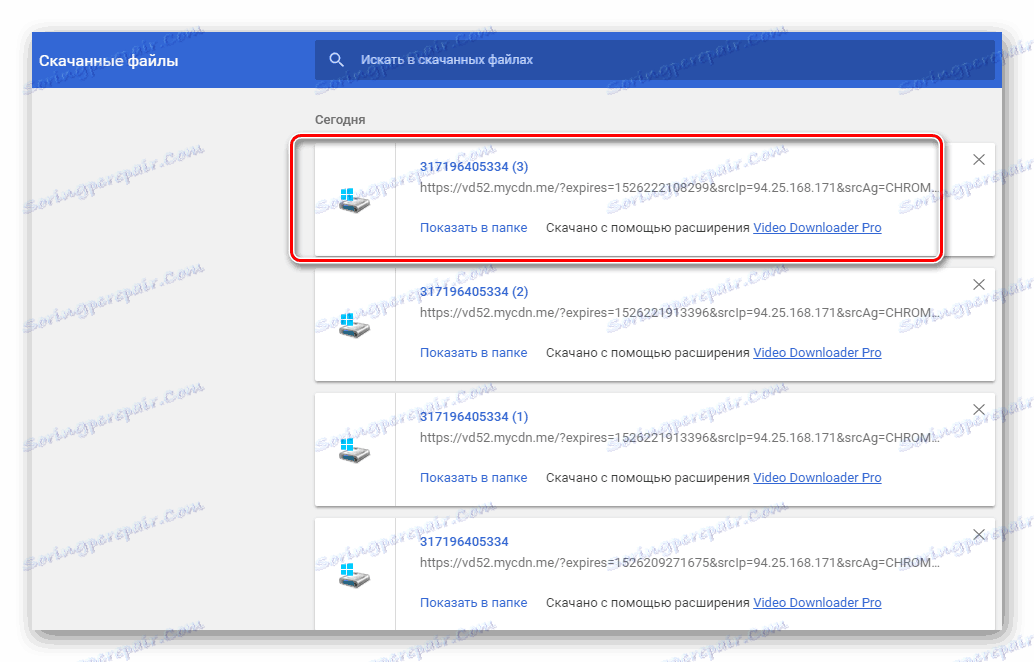1034x662 pixels.
Task: Click file type icon of 317196405334 (1)
Action: (354, 450)
